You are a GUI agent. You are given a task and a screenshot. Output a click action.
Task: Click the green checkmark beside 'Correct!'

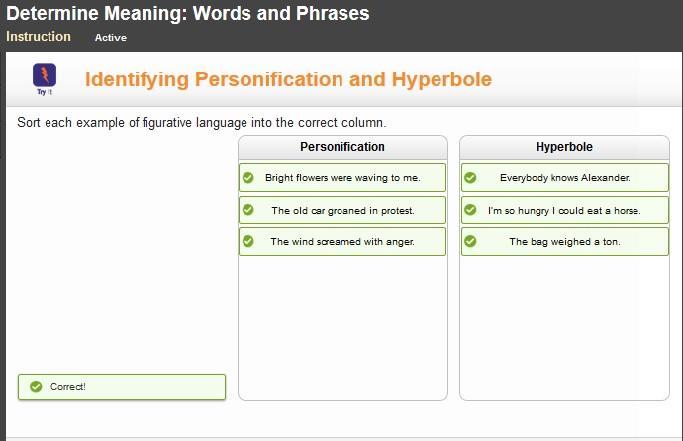[x=36, y=386]
